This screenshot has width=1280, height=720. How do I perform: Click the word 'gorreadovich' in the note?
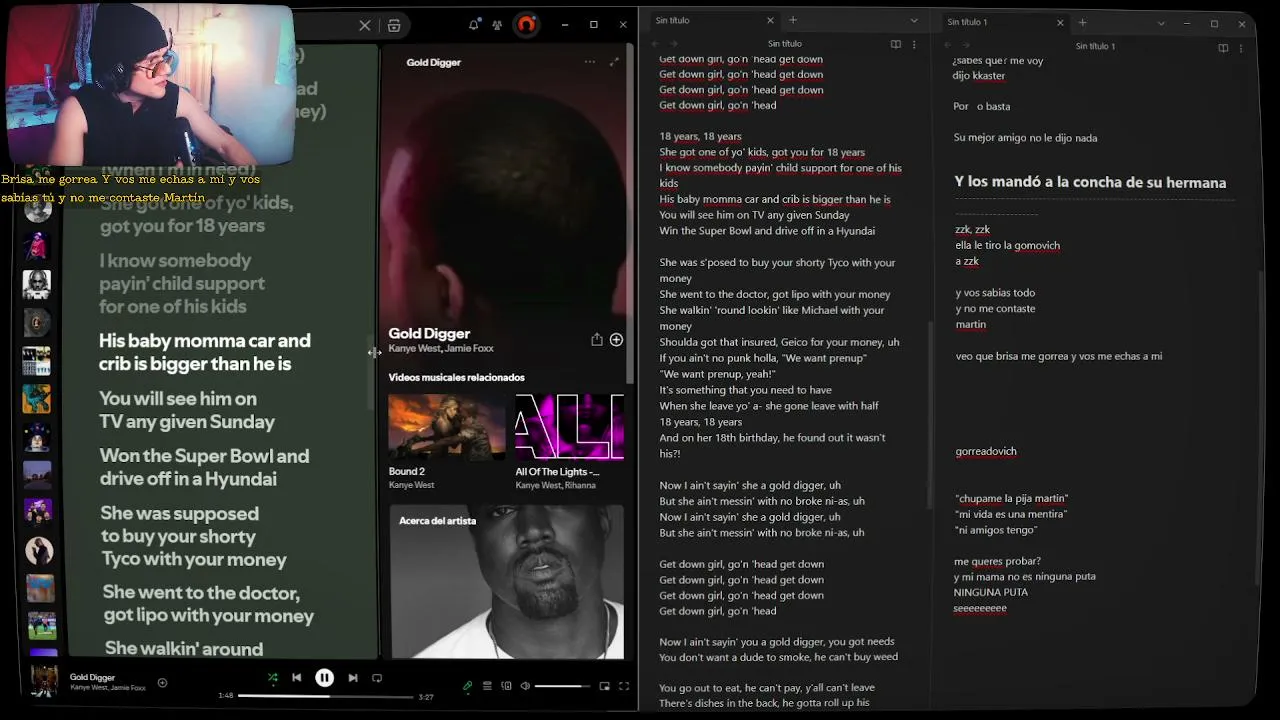986,451
